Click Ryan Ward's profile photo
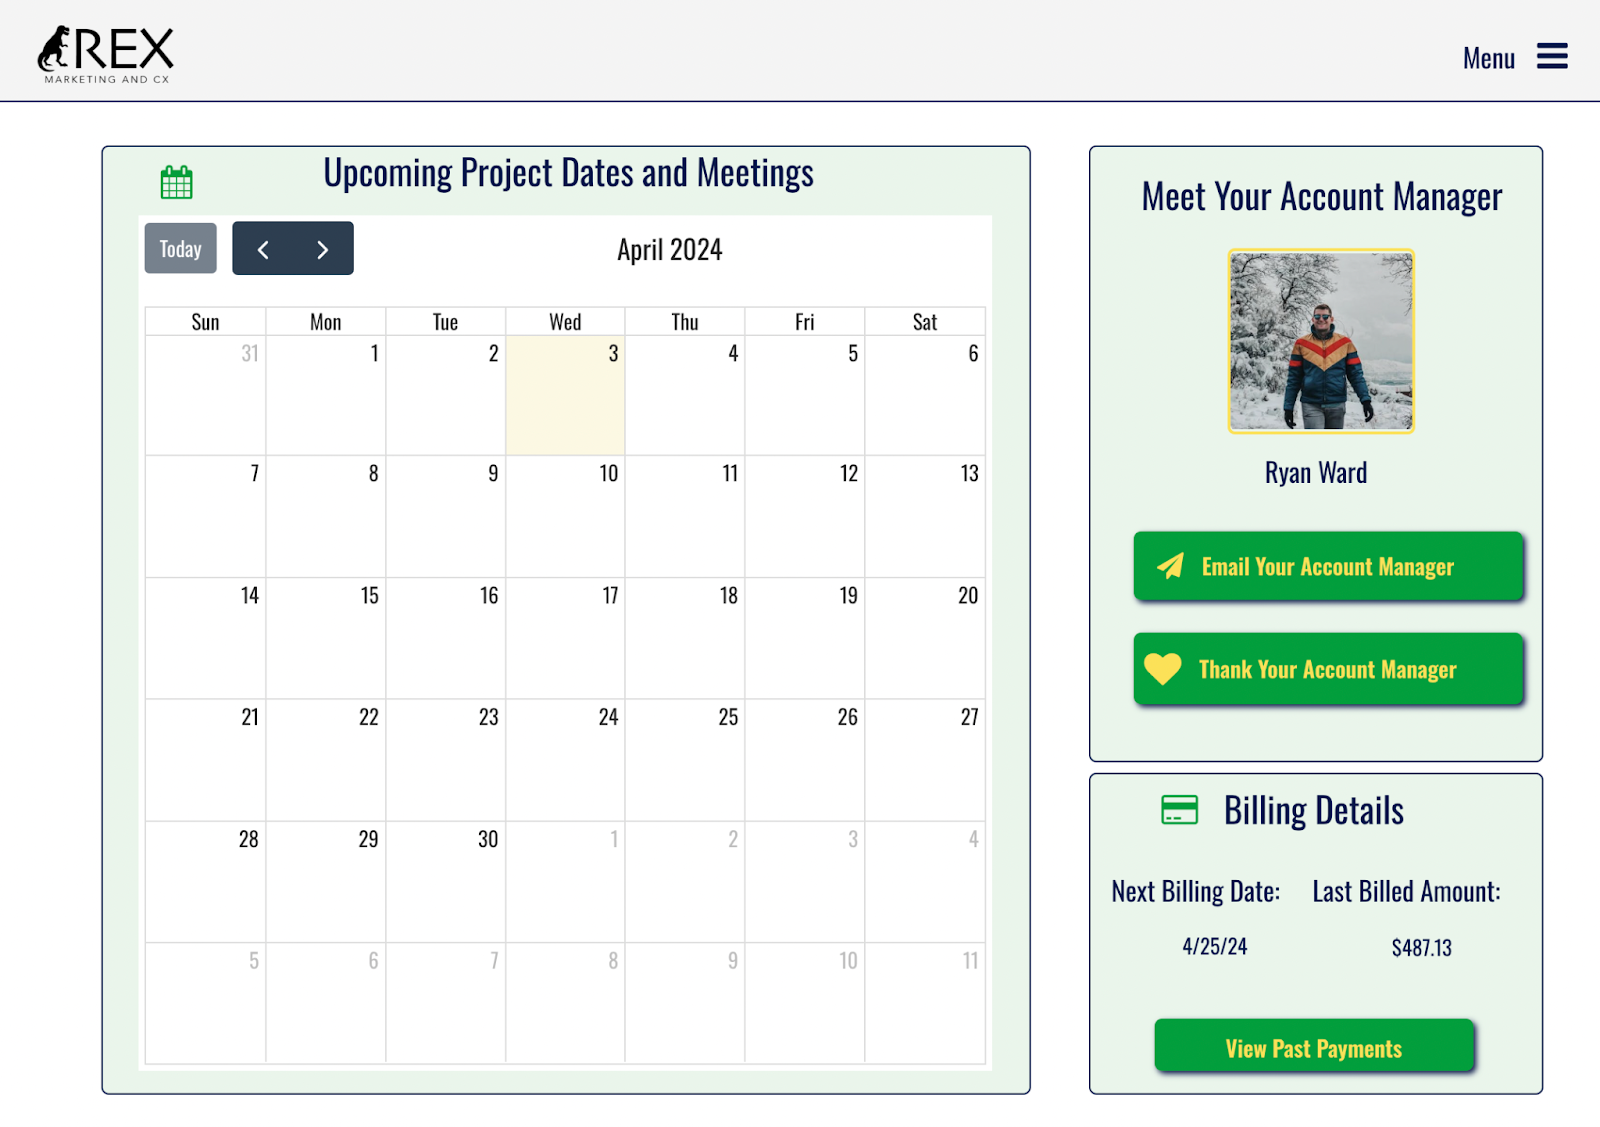This screenshot has width=1600, height=1127. point(1321,341)
